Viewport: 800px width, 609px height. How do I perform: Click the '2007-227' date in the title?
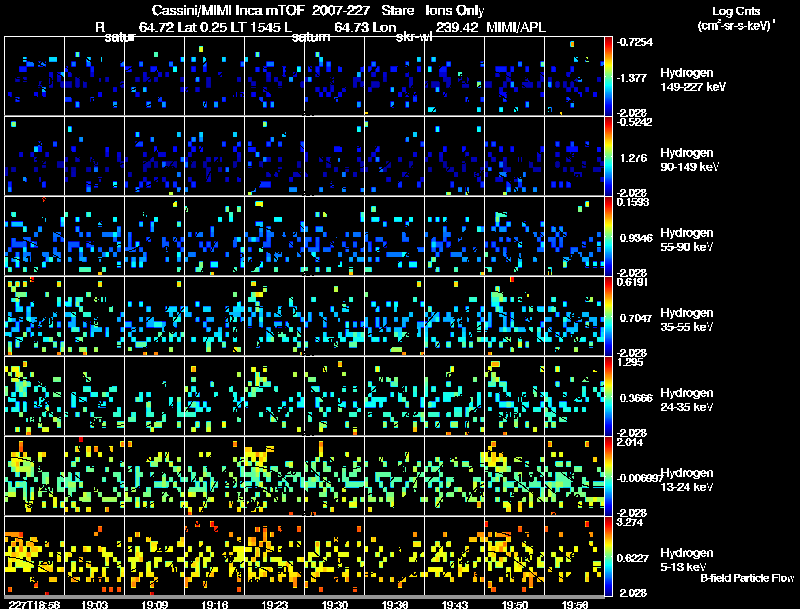340,11
